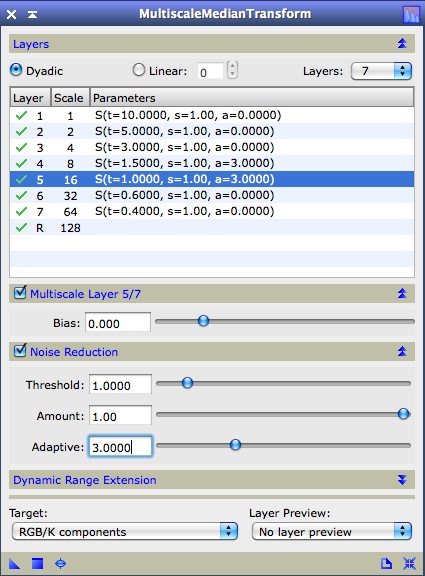425x576 pixels.
Task: Click the Apply Global square icon
Action: 37,563
